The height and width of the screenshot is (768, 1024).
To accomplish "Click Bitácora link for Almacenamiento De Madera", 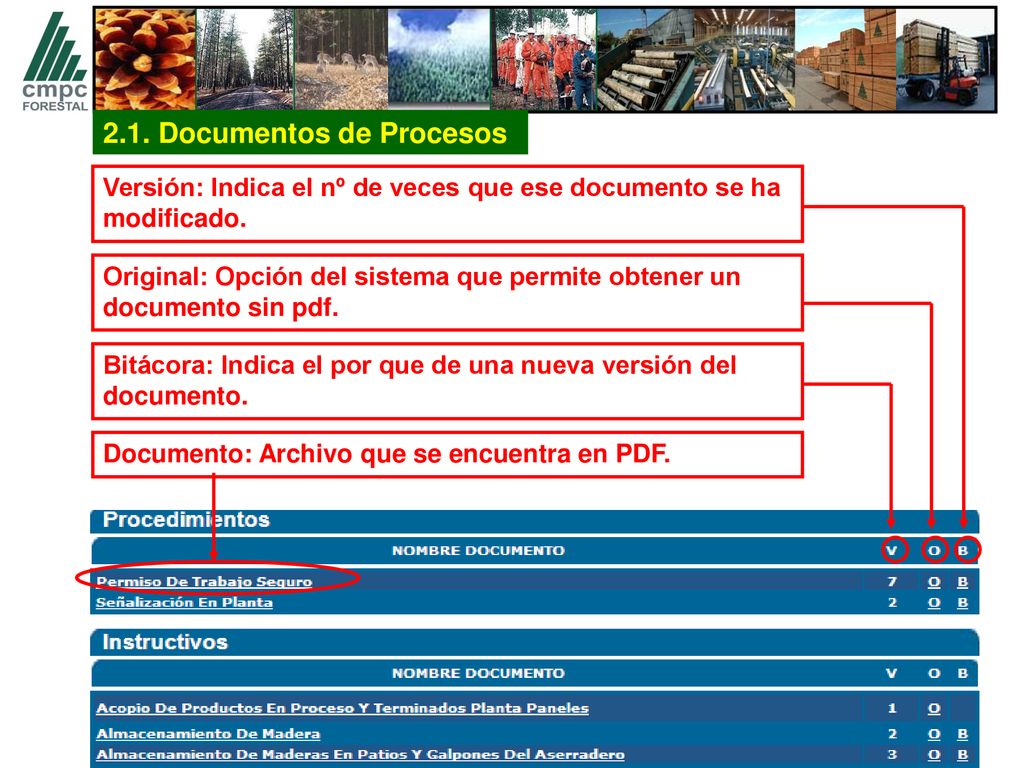I will tap(963, 733).
